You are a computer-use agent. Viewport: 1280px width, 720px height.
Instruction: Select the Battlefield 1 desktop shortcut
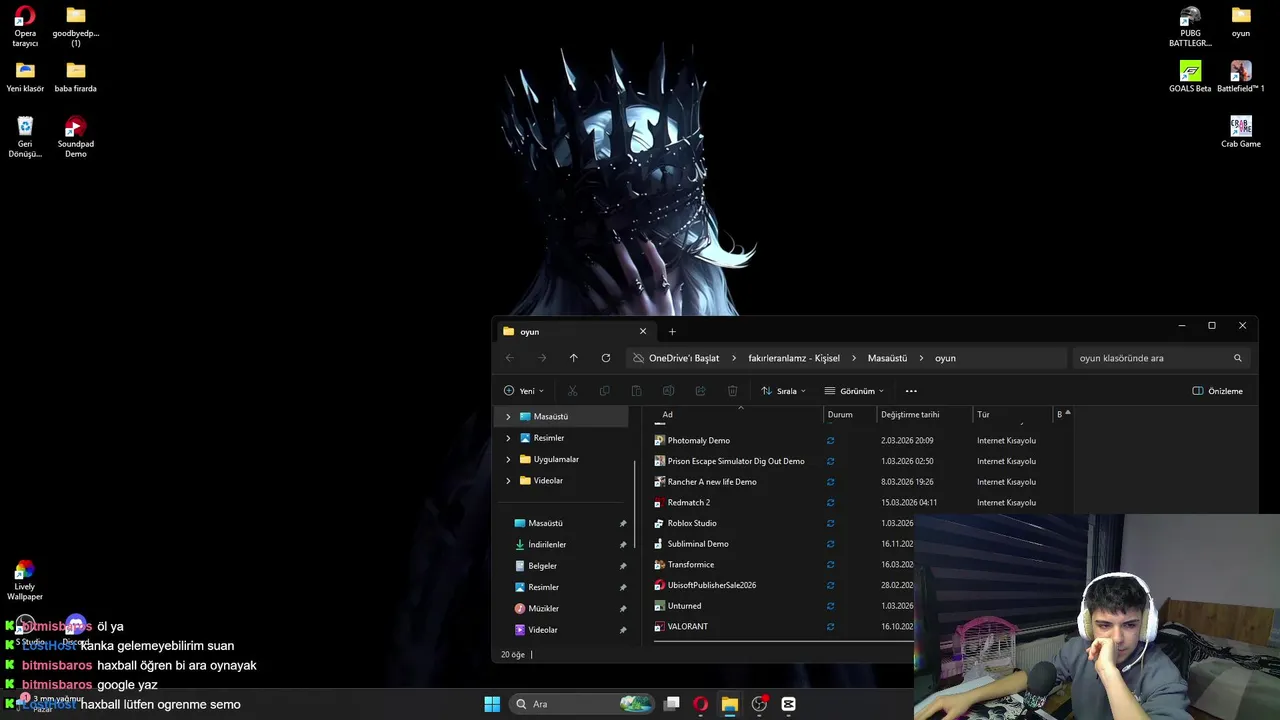(1241, 77)
